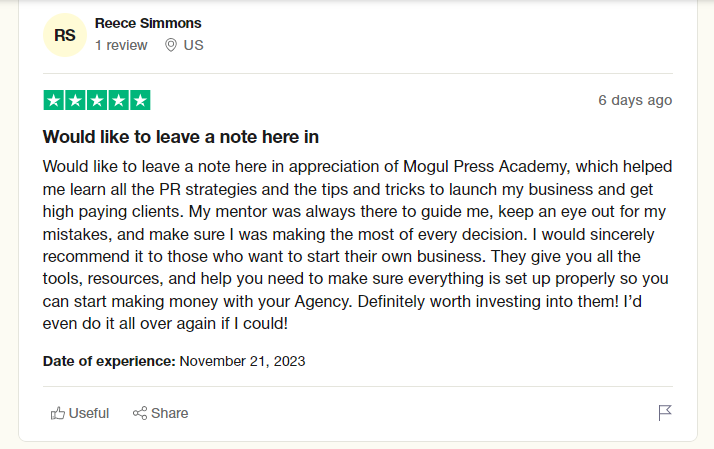Click the RS avatar circle
Screen dimensions: 714x449
pyautogui.click(x=65, y=35)
